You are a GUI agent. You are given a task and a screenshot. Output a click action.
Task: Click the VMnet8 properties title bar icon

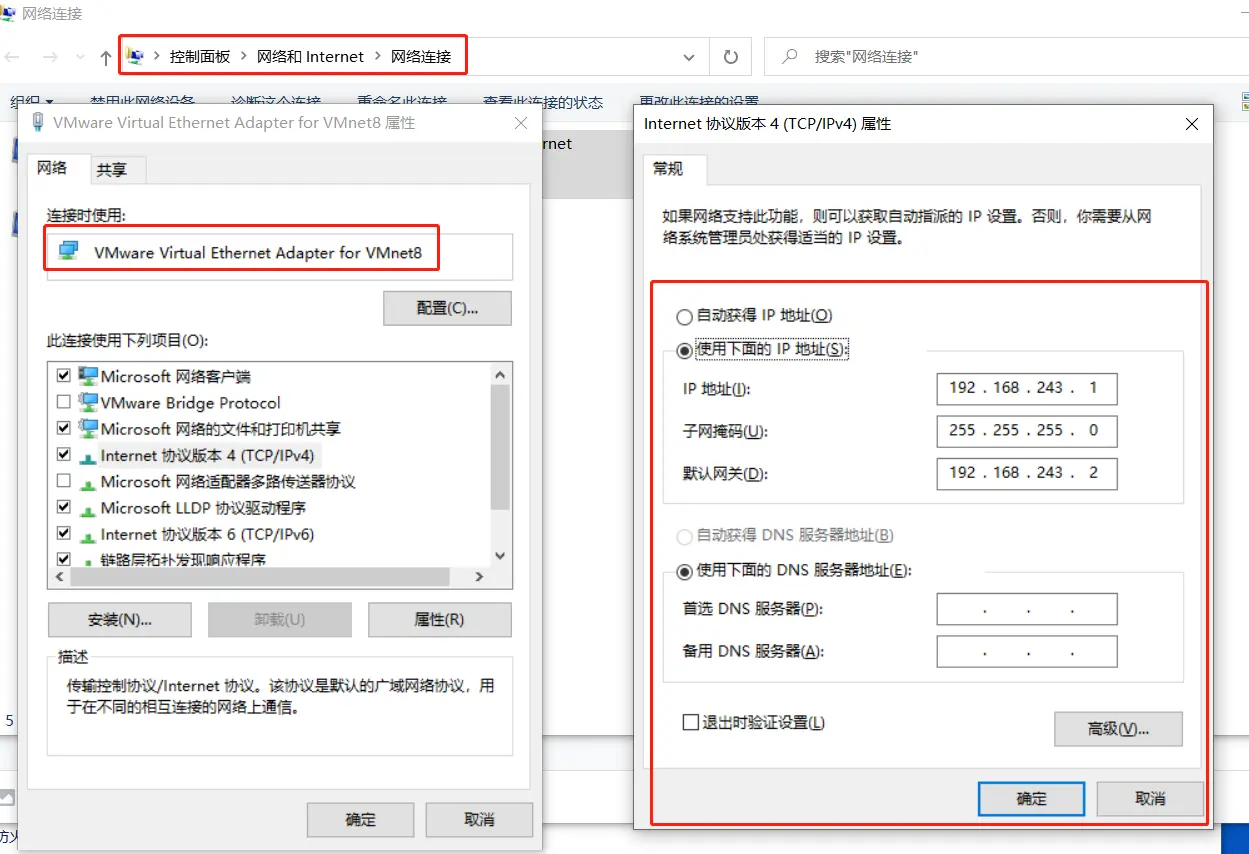pos(38,122)
